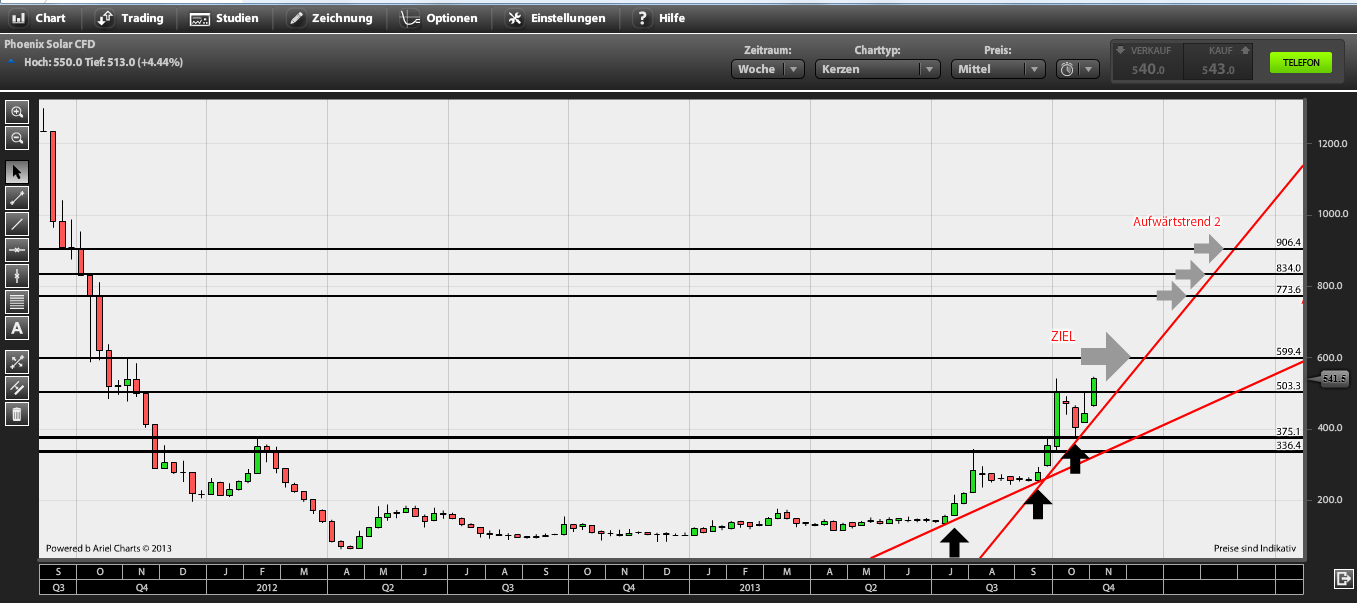Click the Preise sind Indikativ notice

1255,548
